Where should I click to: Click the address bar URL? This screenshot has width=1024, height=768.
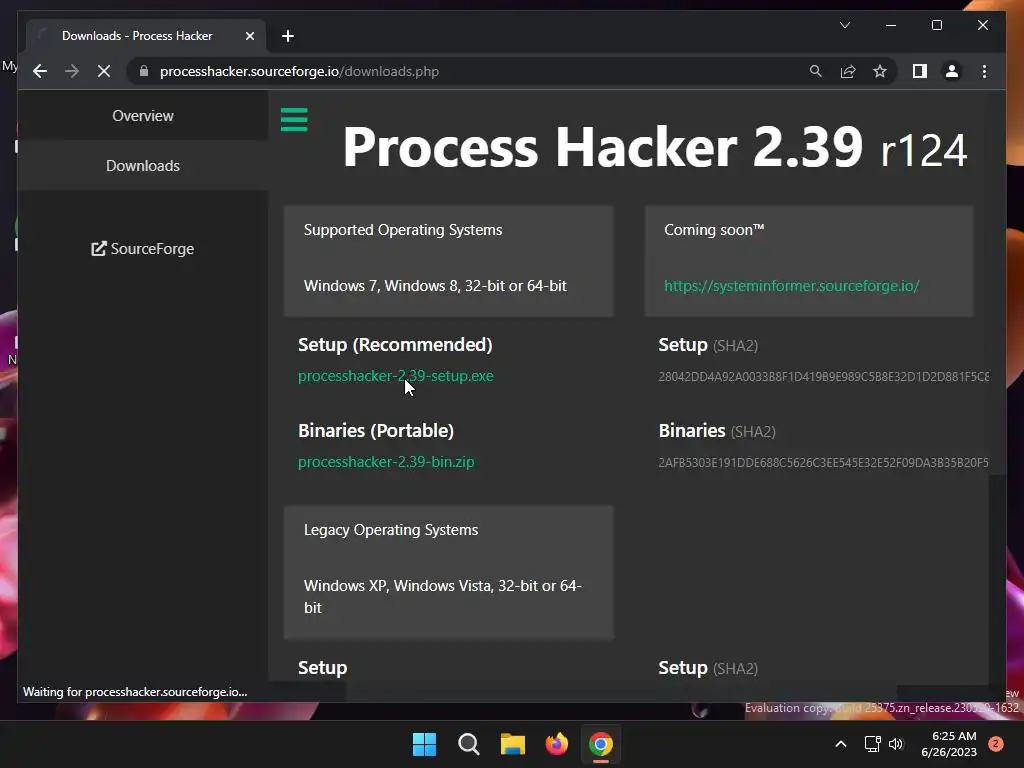tap(299, 71)
